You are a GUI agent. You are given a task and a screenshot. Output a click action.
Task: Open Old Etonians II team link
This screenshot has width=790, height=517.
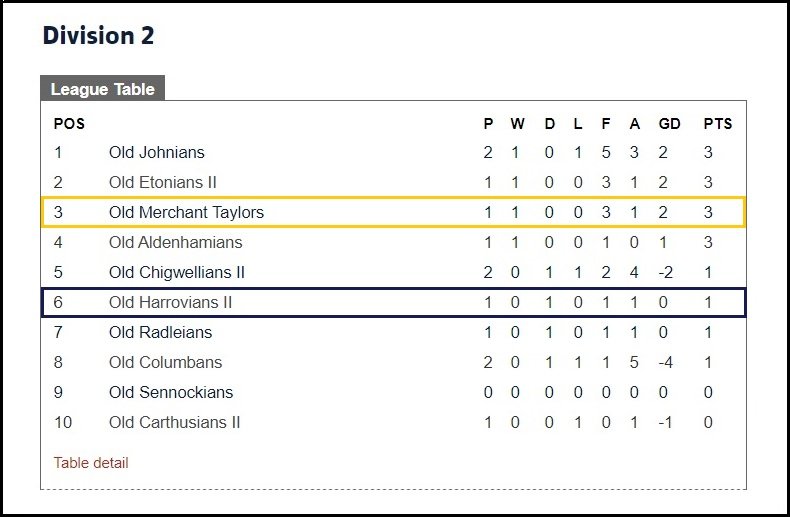[162, 182]
